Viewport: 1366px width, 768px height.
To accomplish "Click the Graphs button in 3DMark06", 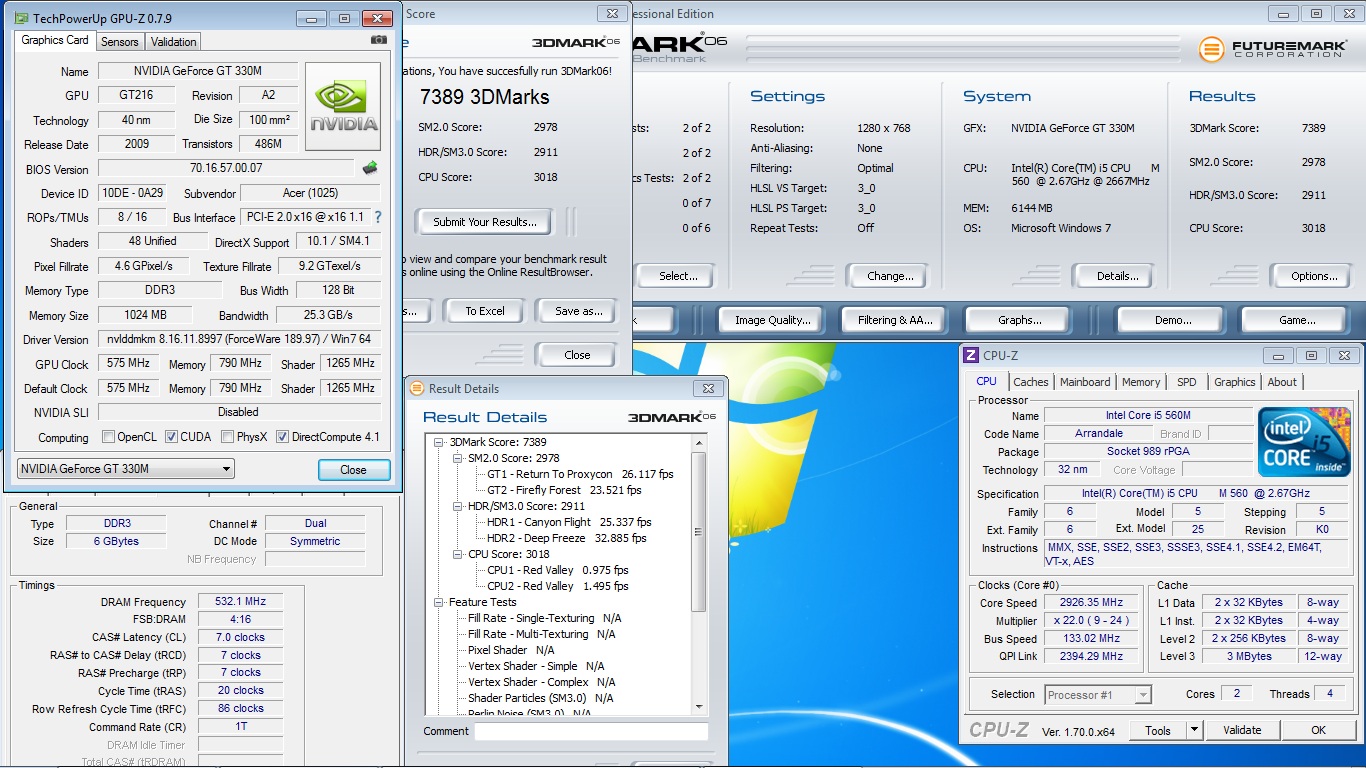I will [1020, 320].
